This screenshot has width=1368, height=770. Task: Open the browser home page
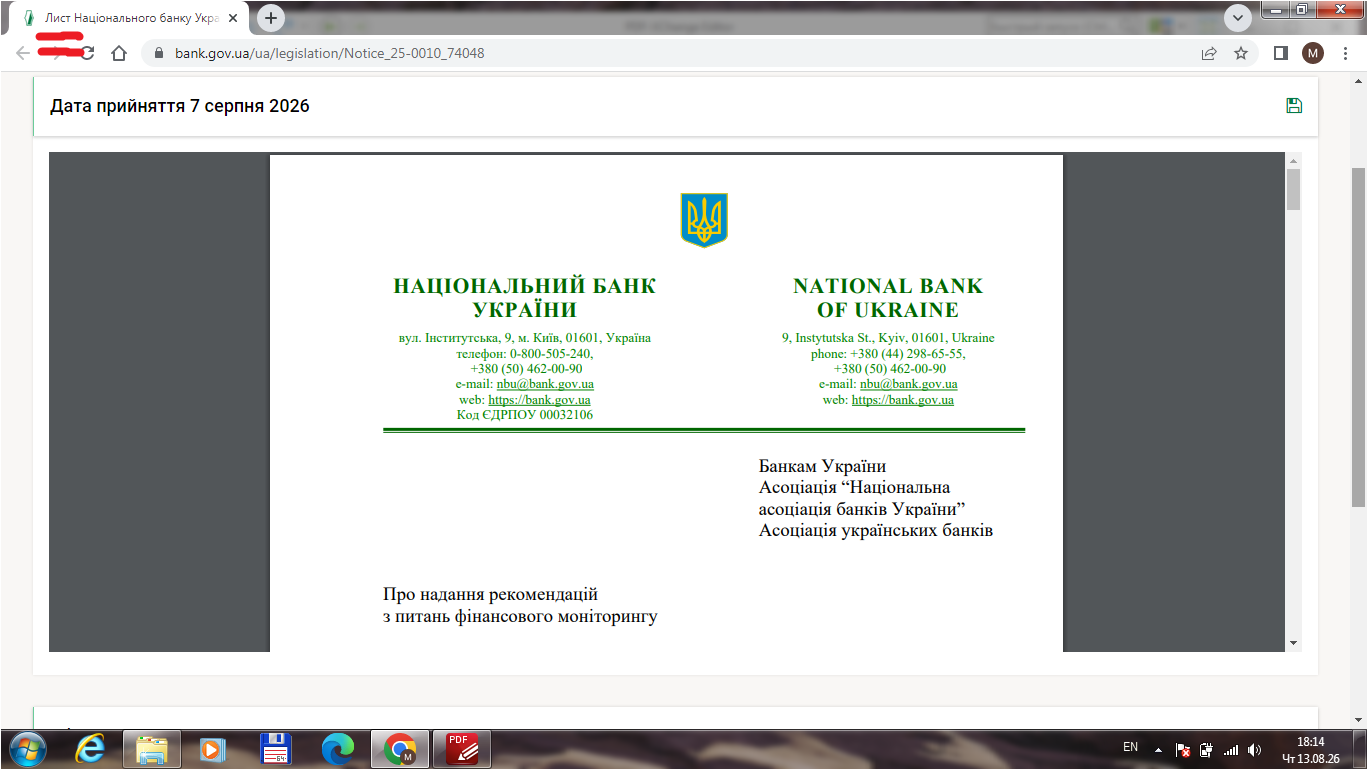tap(119, 53)
